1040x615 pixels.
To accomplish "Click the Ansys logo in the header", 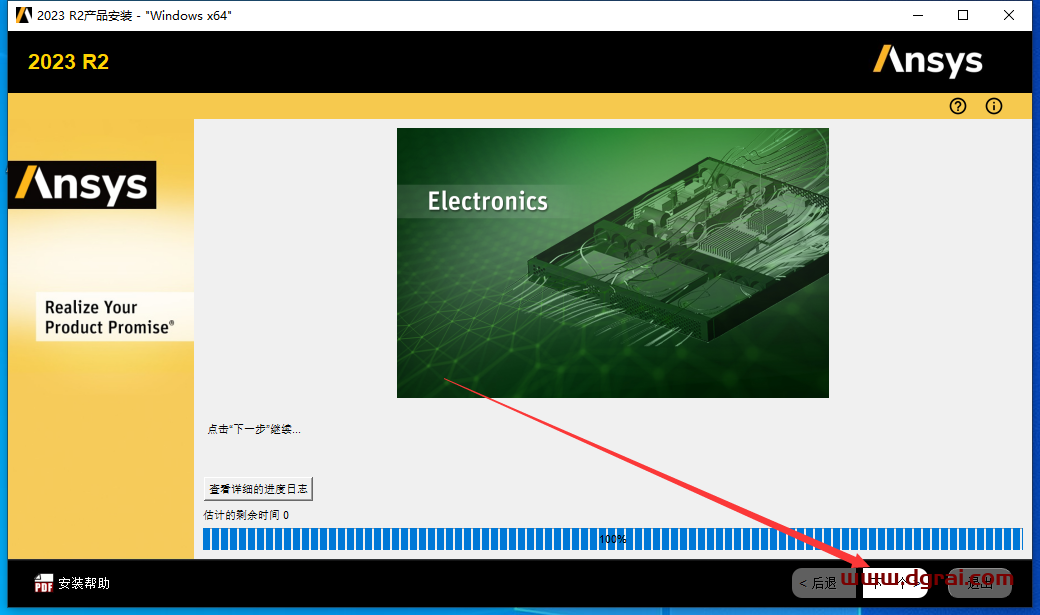I will [927, 61].
